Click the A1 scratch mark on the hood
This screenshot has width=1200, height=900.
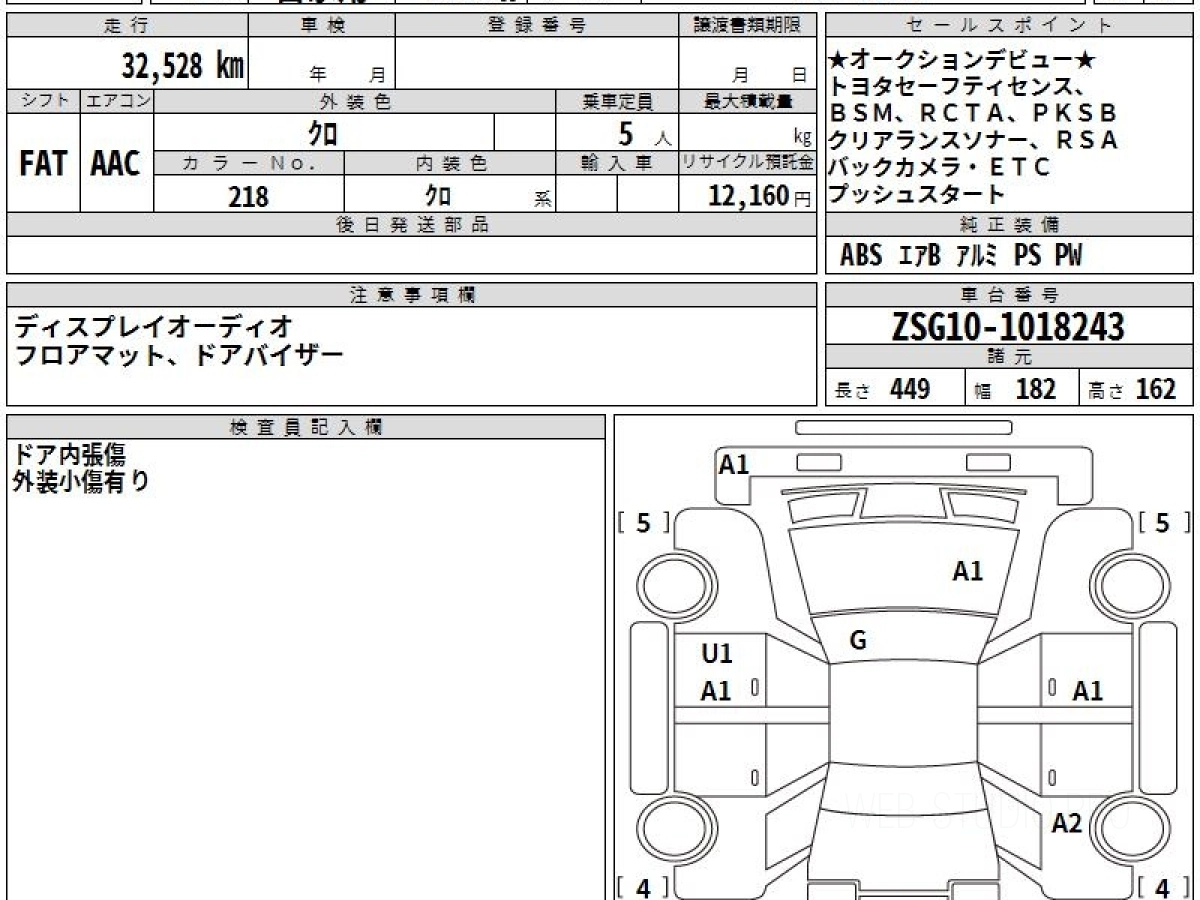pos(967,572)
